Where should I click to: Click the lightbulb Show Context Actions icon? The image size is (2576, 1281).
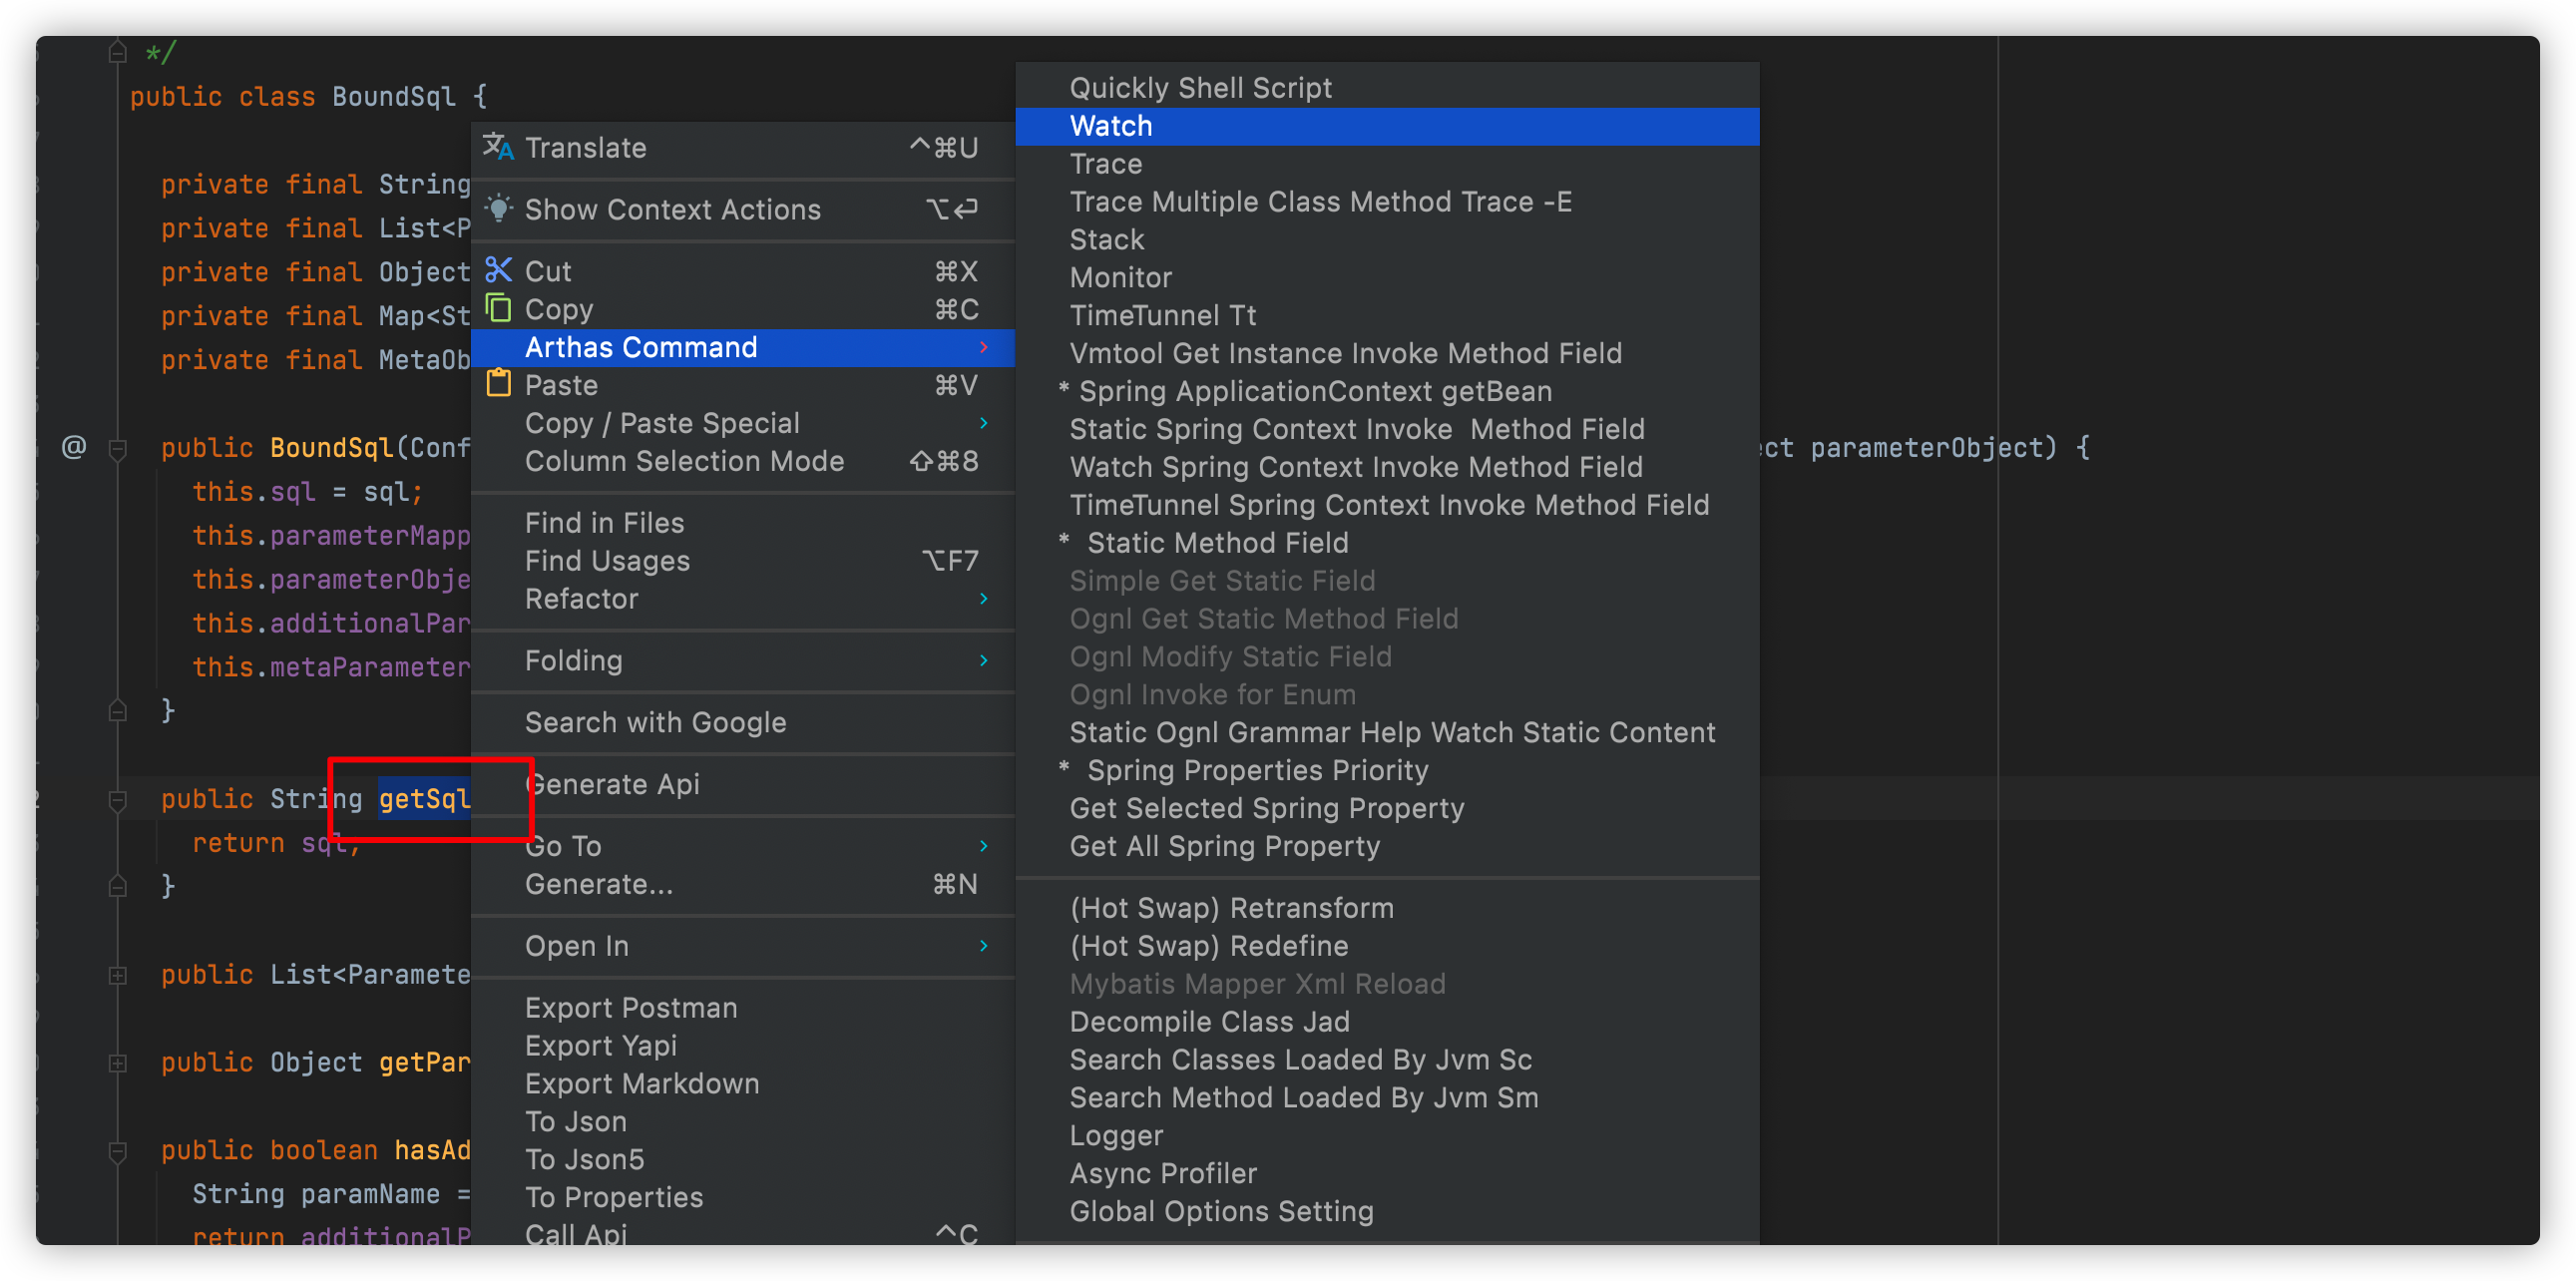(x=497, y=209)
